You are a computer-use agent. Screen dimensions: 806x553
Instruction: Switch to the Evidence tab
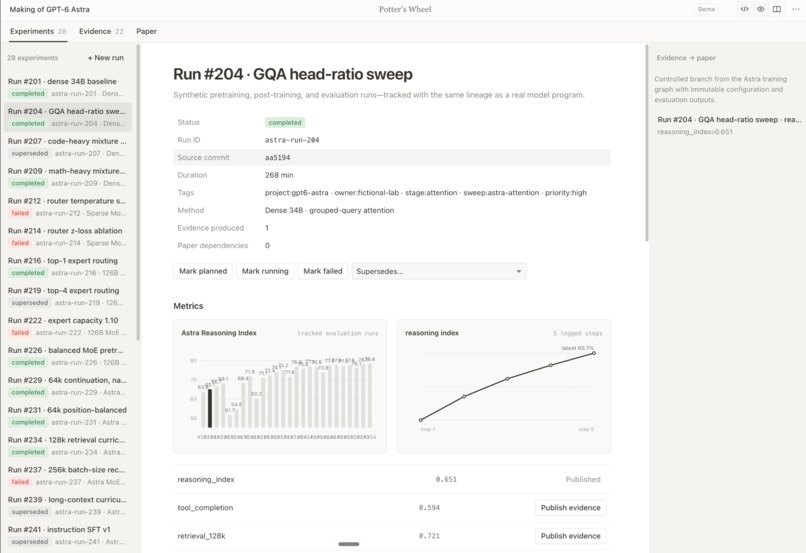click(x=101, y=31)
